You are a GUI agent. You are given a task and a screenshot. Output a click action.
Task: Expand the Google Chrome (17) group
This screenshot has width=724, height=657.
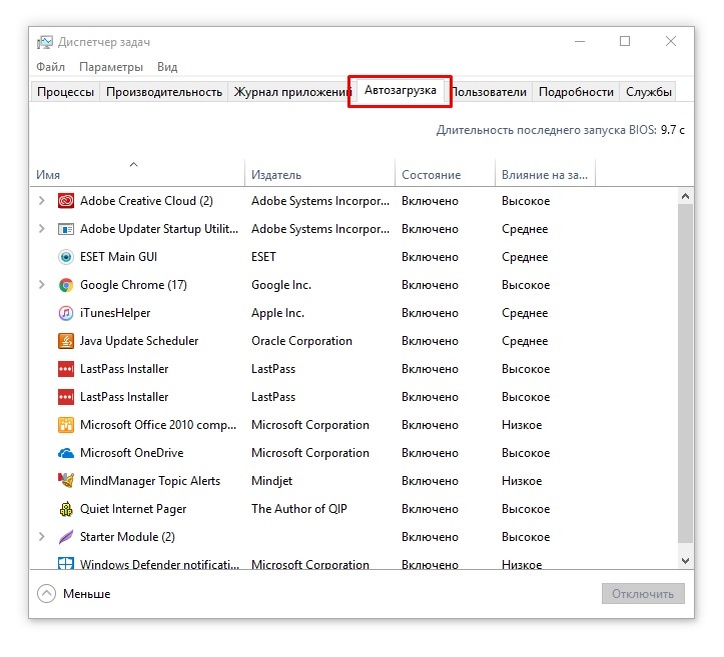click(42, 285)
